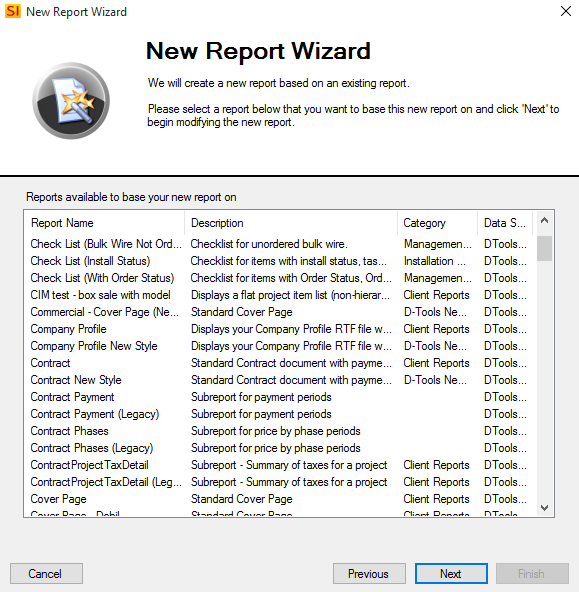The height and width of the screenshot is (592, 579).
Task: Select Contract Payment (Legacy) subreport
Action: (x=279, y=414)
